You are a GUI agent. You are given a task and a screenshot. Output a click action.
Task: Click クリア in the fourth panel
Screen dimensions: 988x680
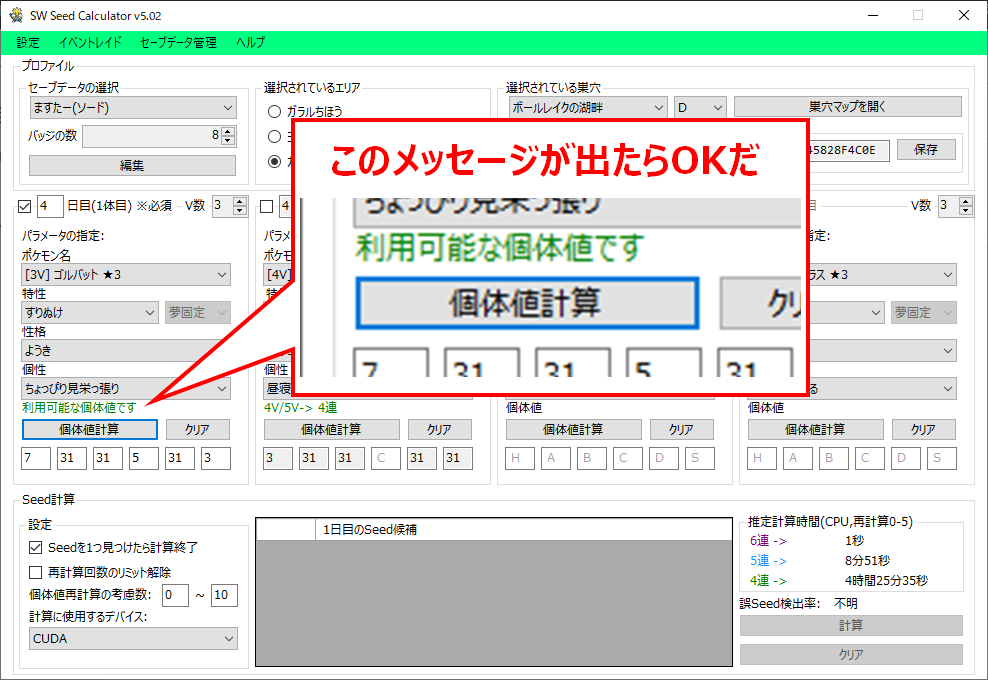pos(924,429)
